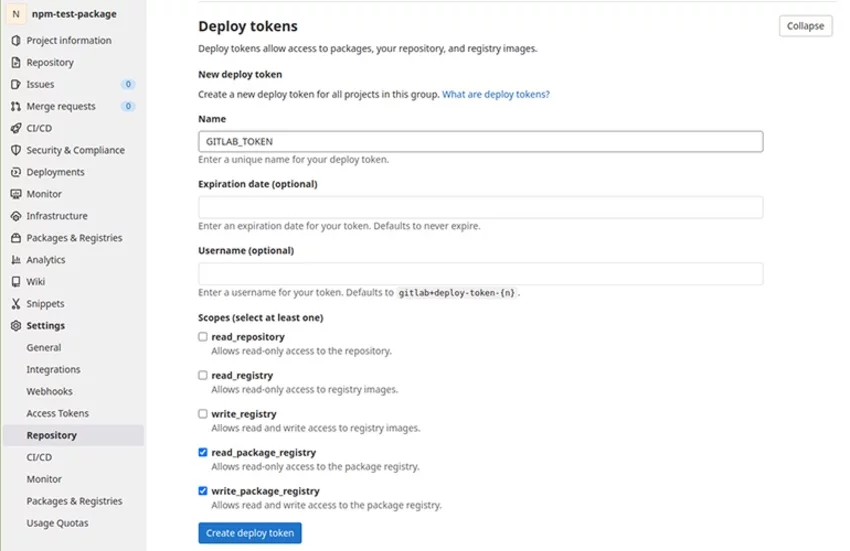Click the CI/CD rocket icon

click(16, 129)
